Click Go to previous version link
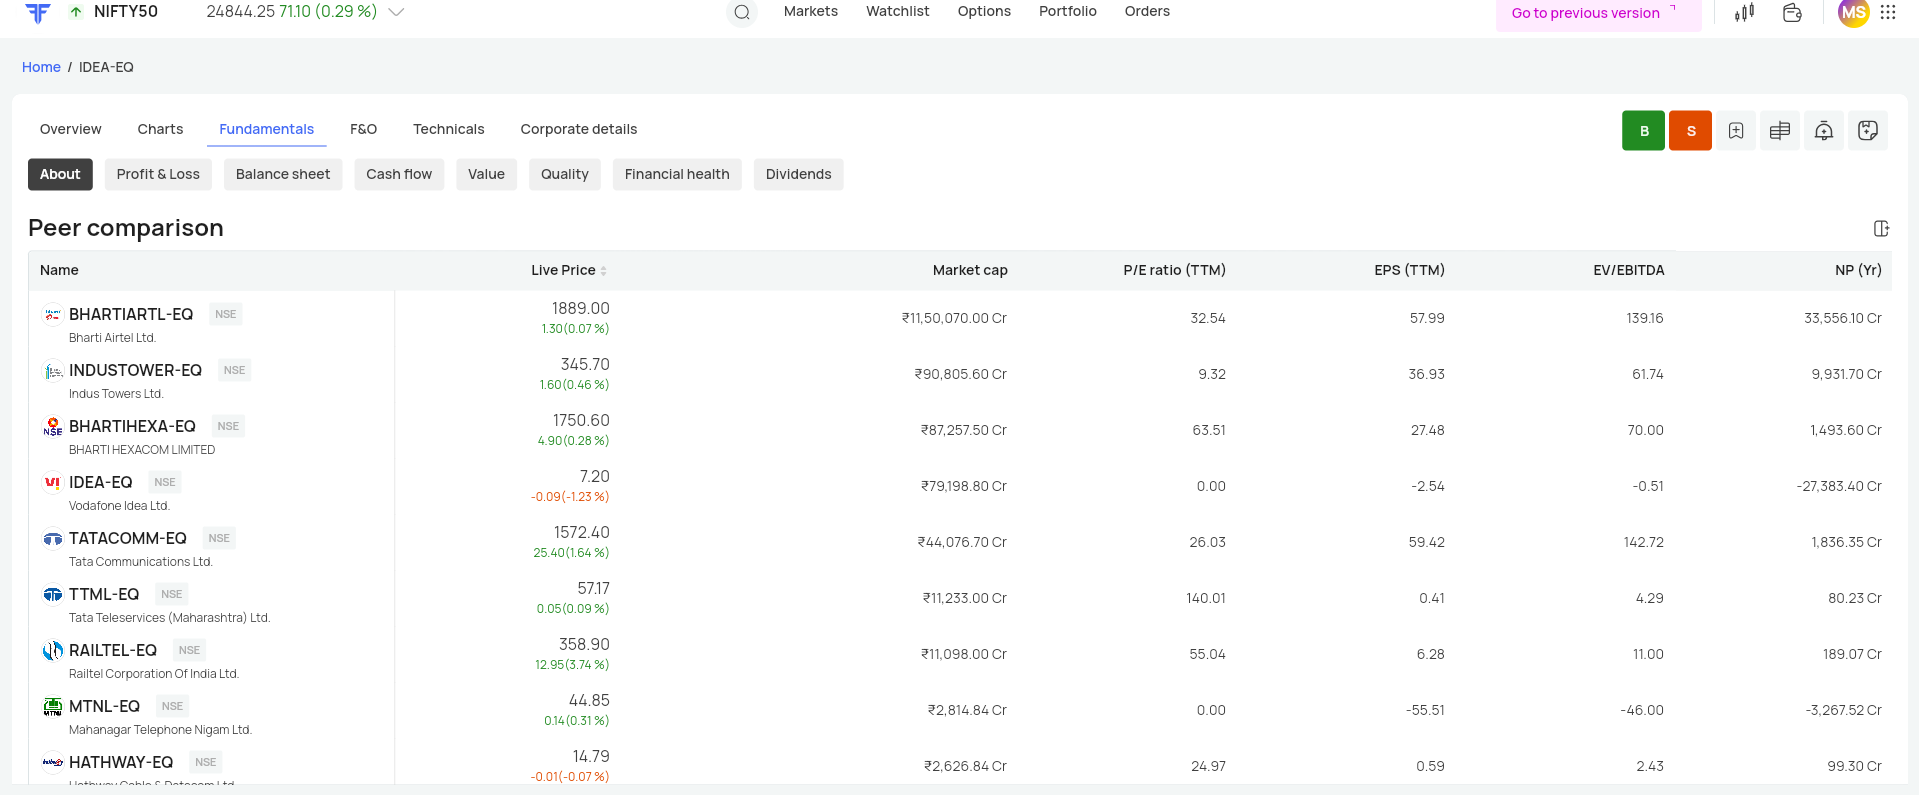Viewport: 1919px width, 795px height. pos(1598,13)
